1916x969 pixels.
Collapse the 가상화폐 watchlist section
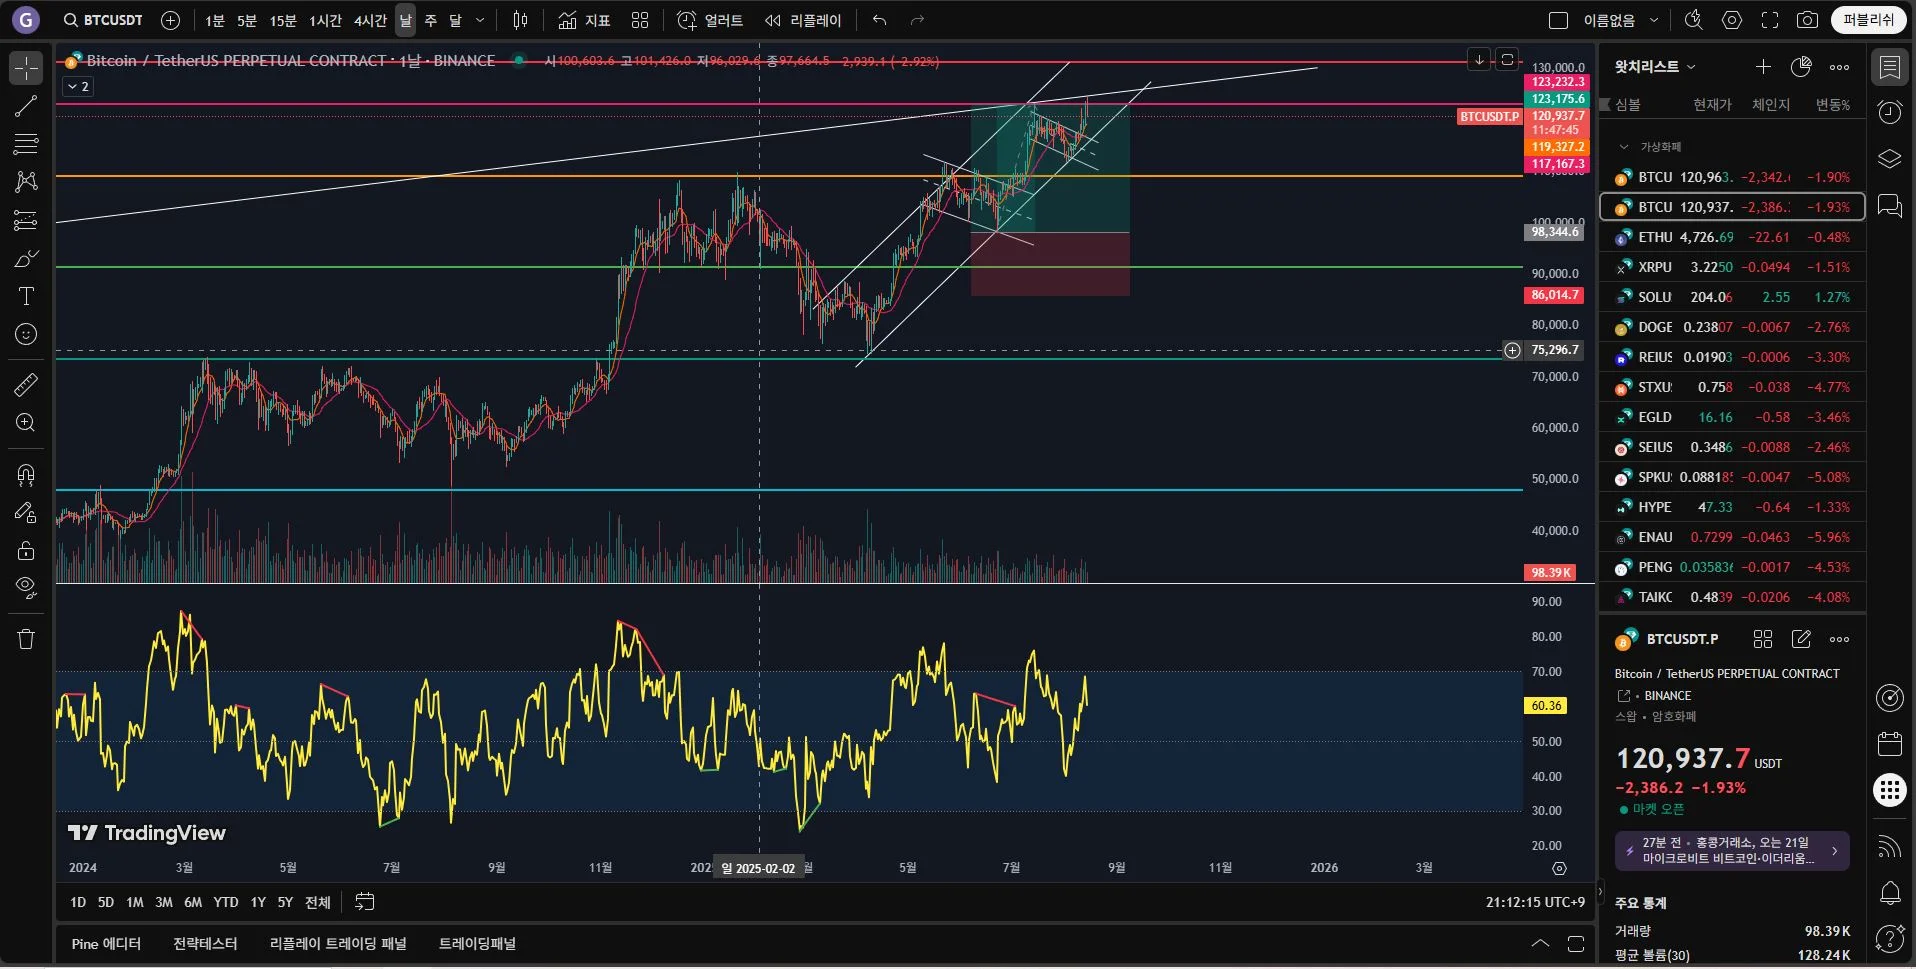[x=1624, y=147]
